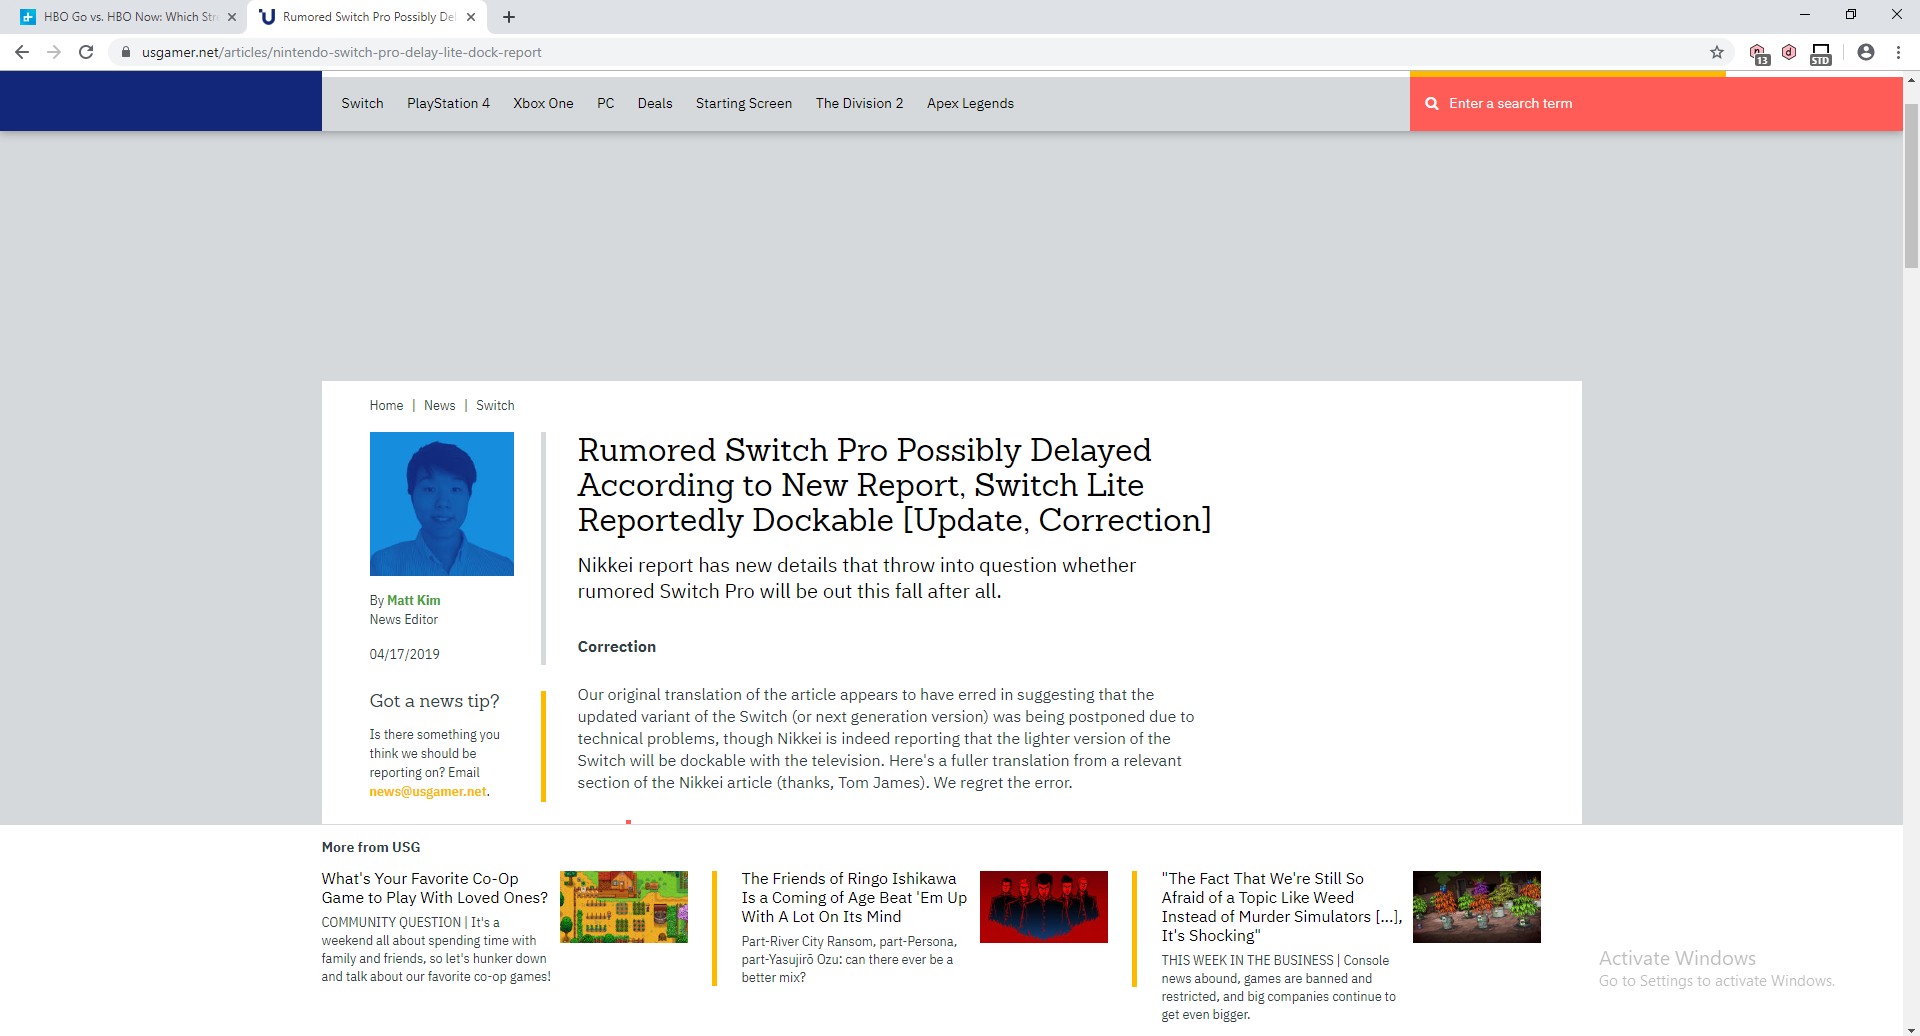The width and height of the screenshot is (1920, 1036).
Task: Open the Xbox One section
Action: tap(543, 103)
